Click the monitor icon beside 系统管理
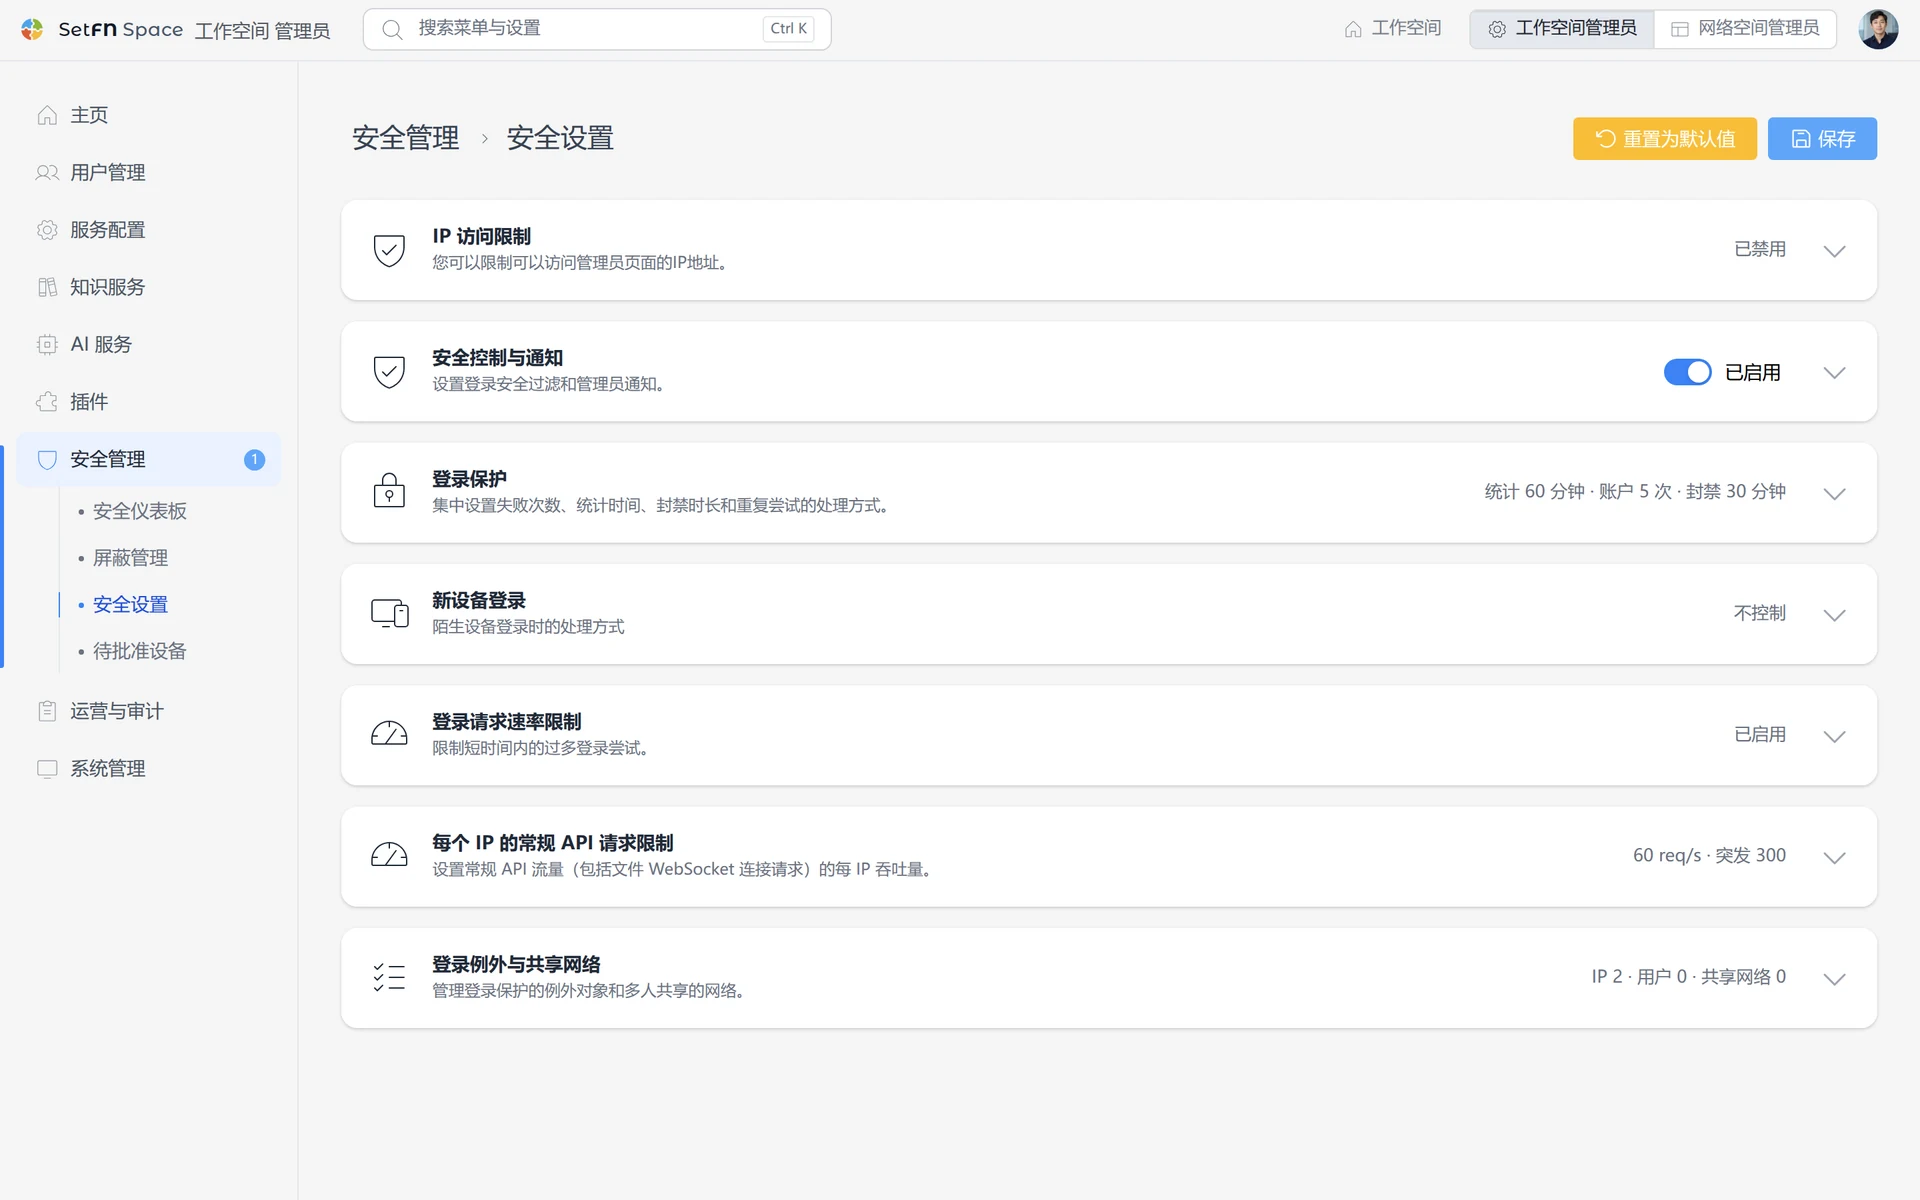 pyautogui.click(x=47, y=768)
